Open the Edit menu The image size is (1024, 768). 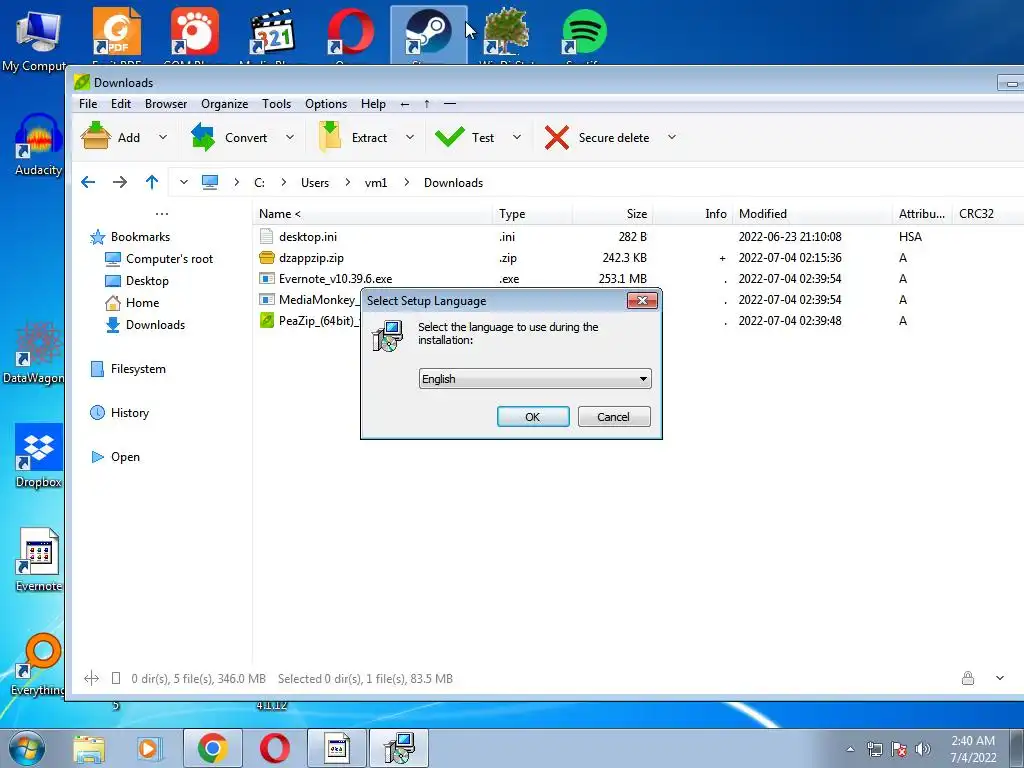121,104
